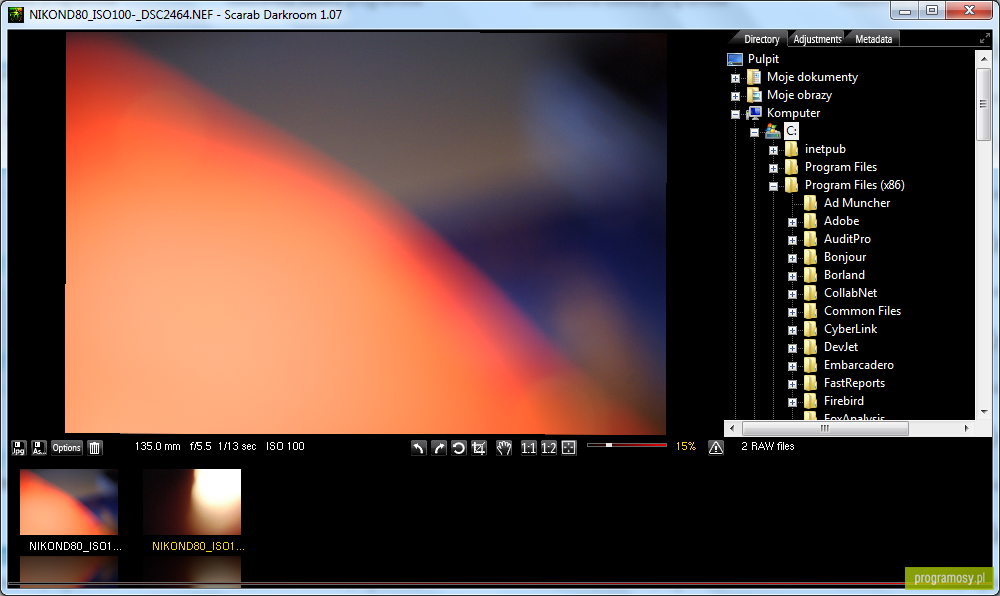Expand the Adobe folder
The width and height of the screenshot is (1000, 596).
[x=792, y=222]
